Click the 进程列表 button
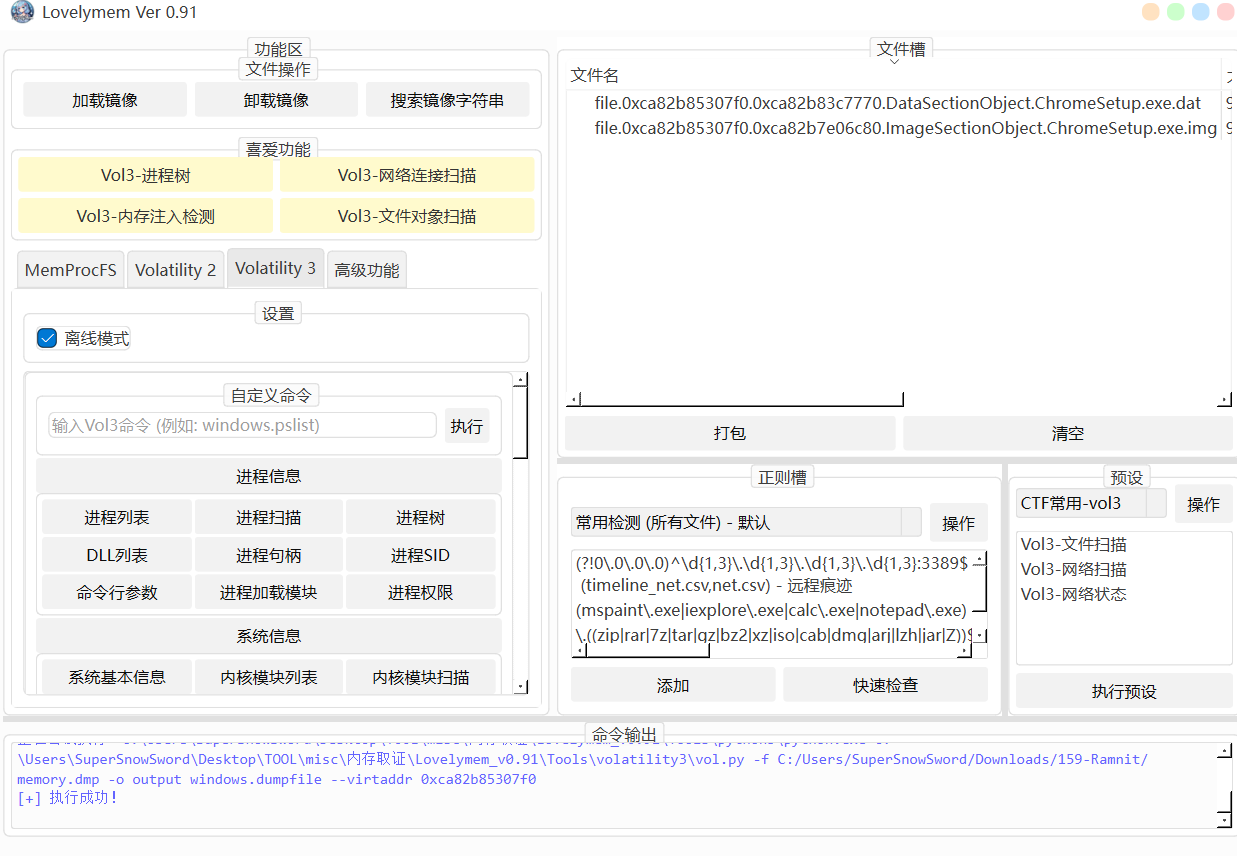This screenshot has height=856, width=1237. [117, 518]
